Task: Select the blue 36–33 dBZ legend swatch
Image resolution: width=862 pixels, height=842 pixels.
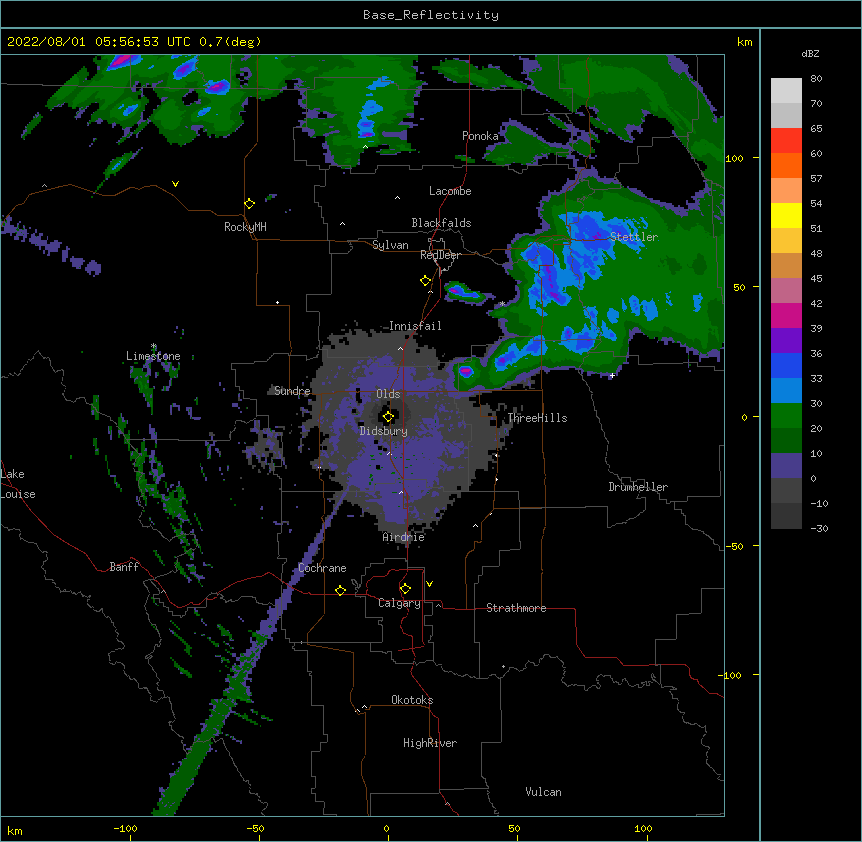Action: tap(786, 365)
